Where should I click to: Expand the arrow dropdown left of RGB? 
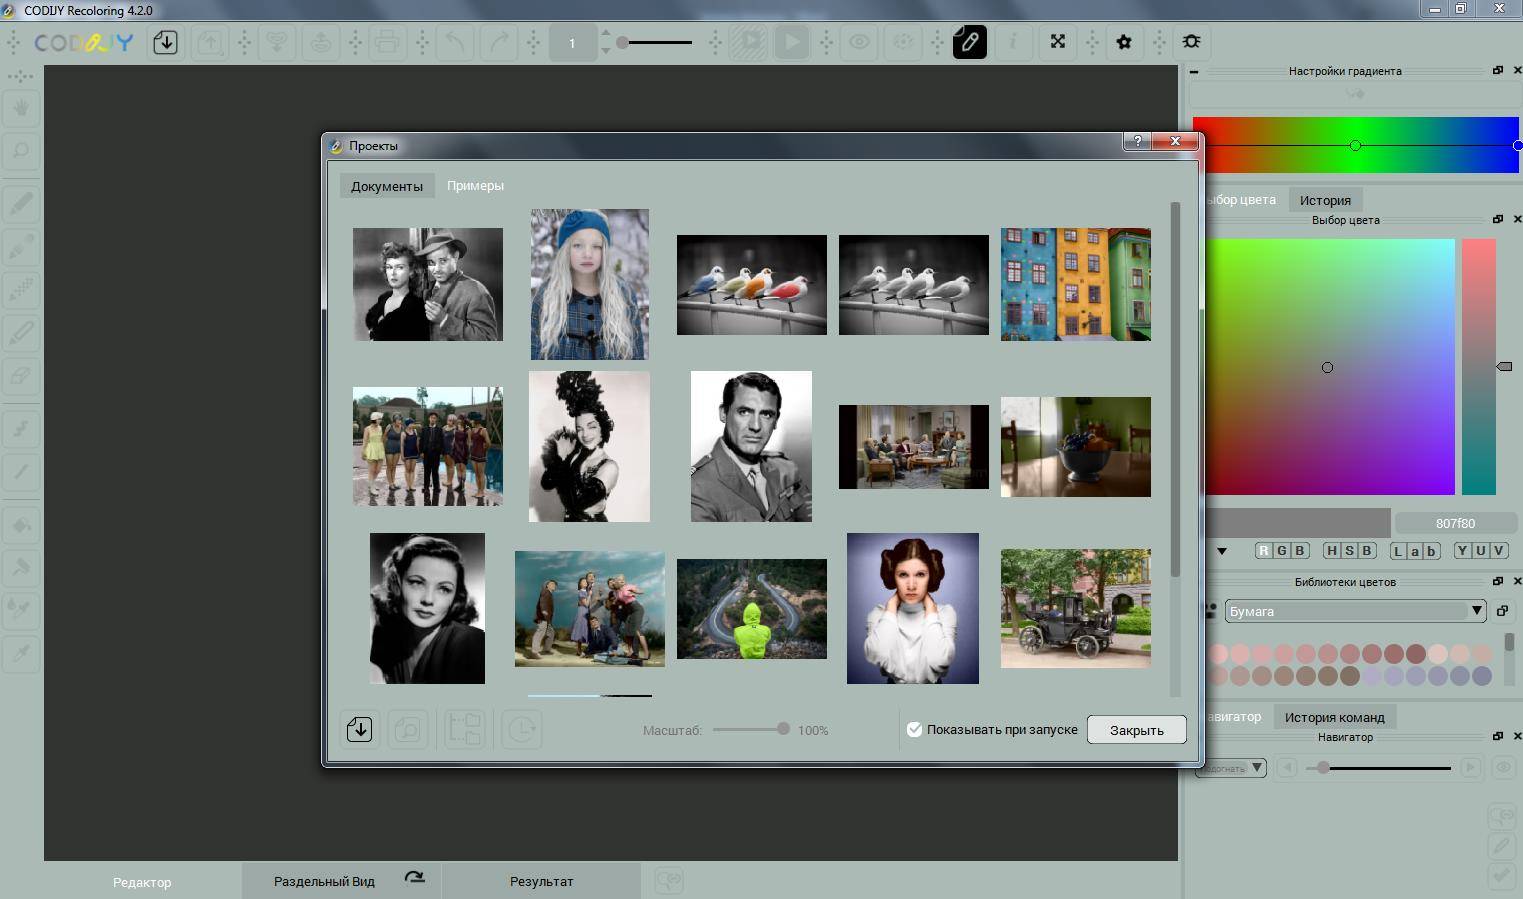(1222, 551)
